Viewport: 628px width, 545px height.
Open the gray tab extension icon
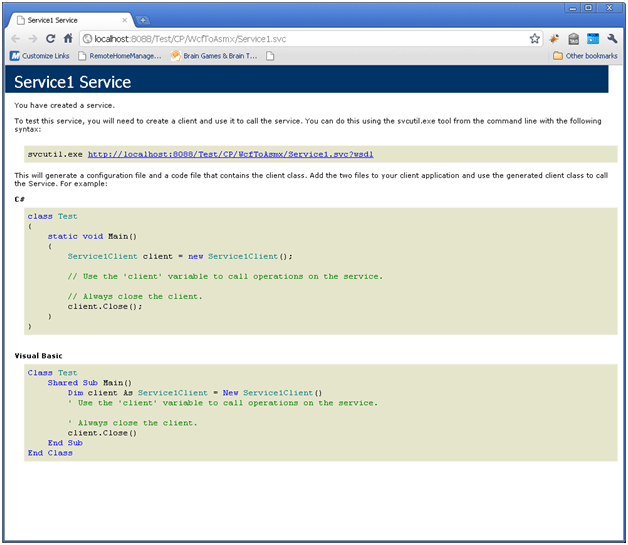pos(574,39)
